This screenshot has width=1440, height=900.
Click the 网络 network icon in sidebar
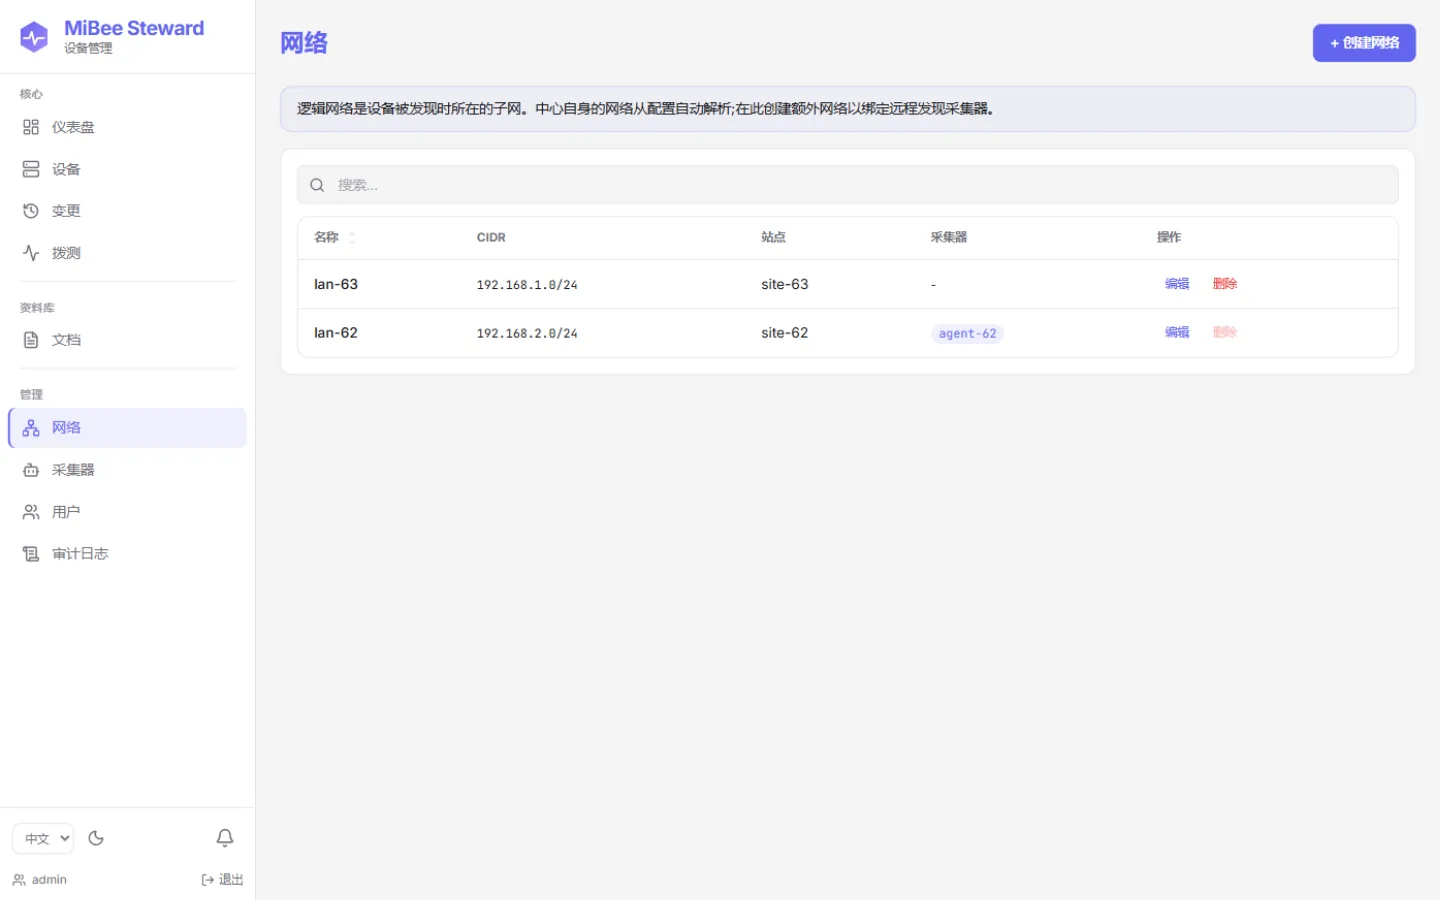pyautogui.click(x=31, y=428)
